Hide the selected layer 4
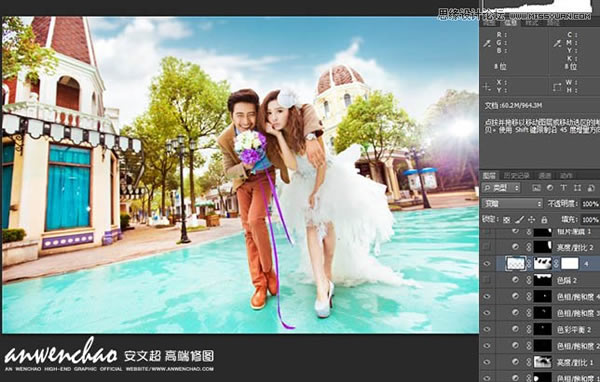The width and height of the screenshot is (600, 382). [487, 264]
